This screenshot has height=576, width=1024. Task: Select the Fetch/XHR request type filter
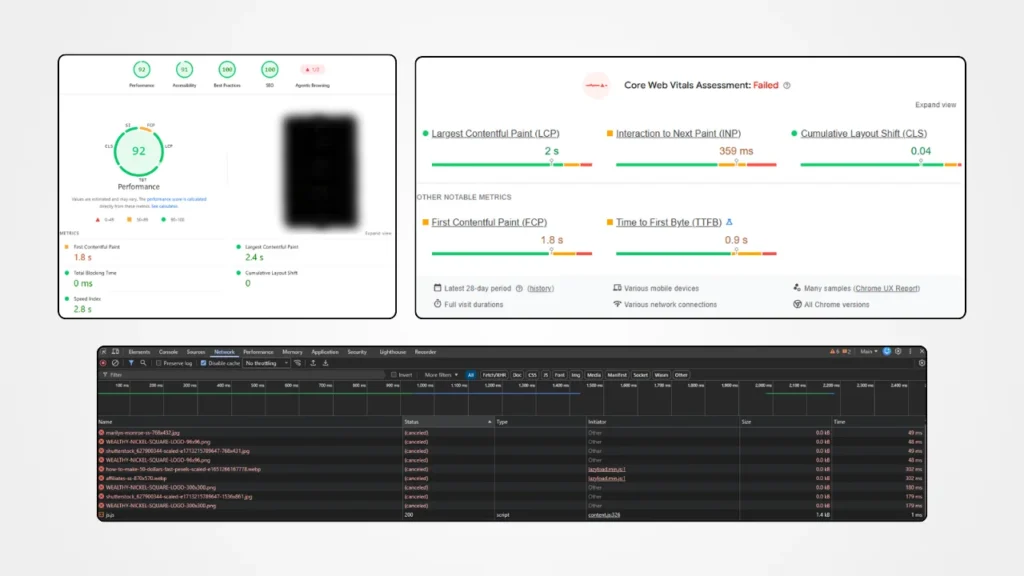(x=494, y=375)
